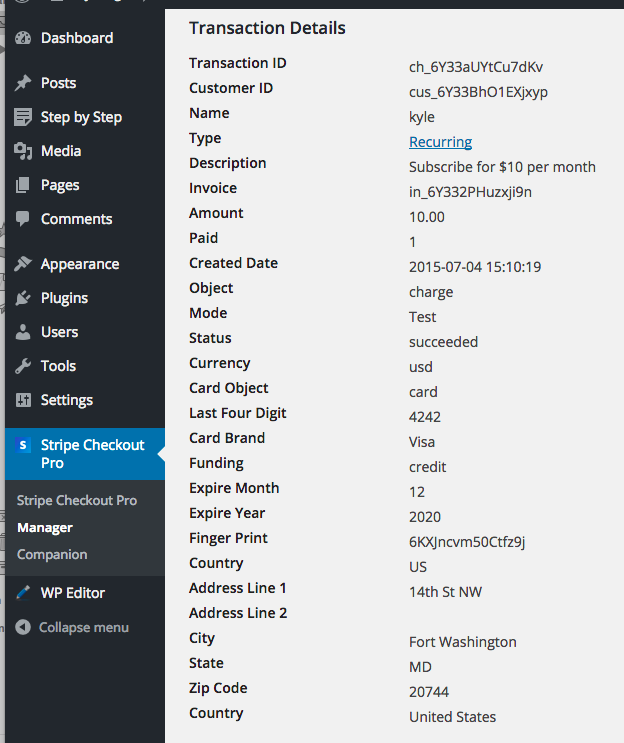This screenshot has height=743, width=624.
Task: Click the Users person icon
Action: click(x=23, y=332)
